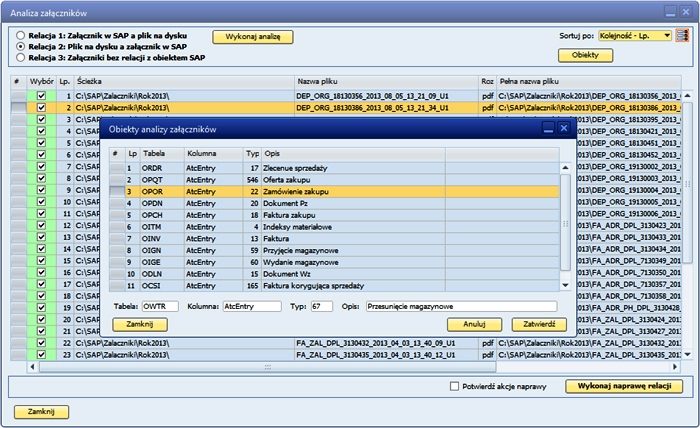Image resolution: width=700 pixels, height=428 pixels.
Task: Select the OPDN Dokument Pz row
Action: [334, 204]
